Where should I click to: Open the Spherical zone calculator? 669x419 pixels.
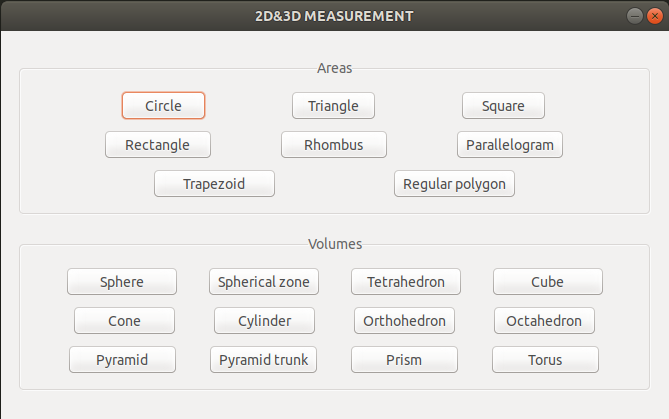(x=264, y=282)
